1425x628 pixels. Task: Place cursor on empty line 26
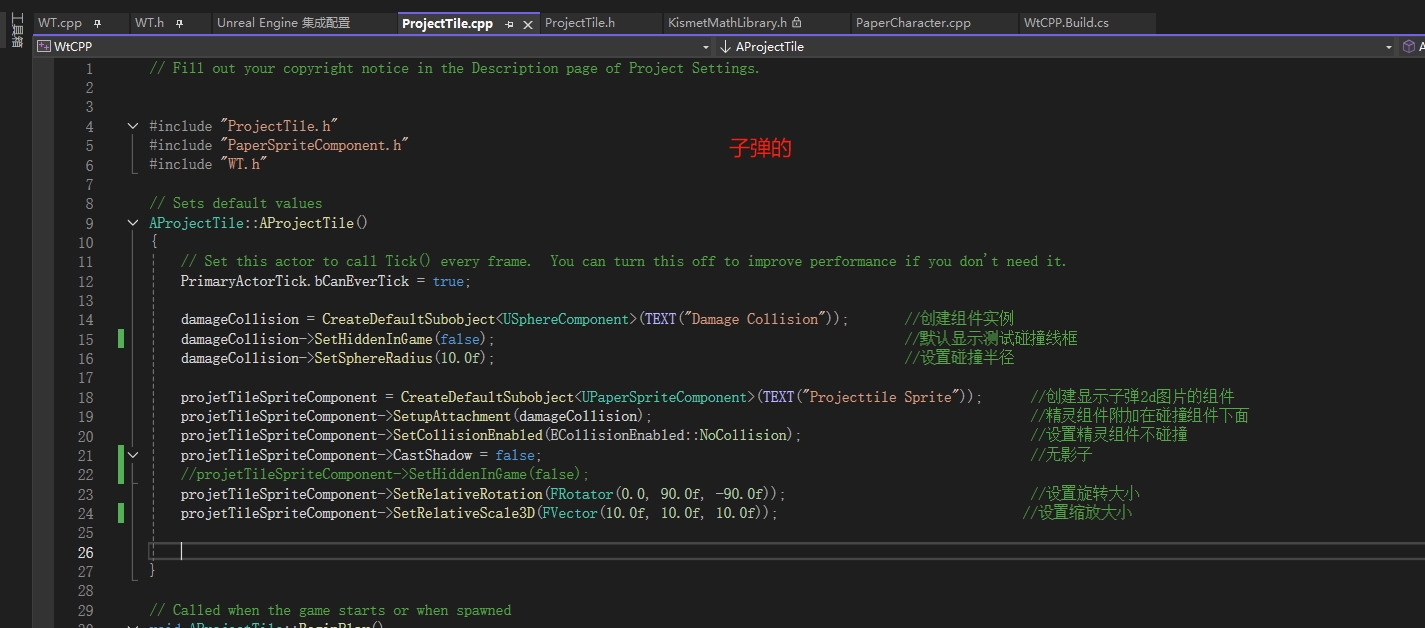[786, 552]
